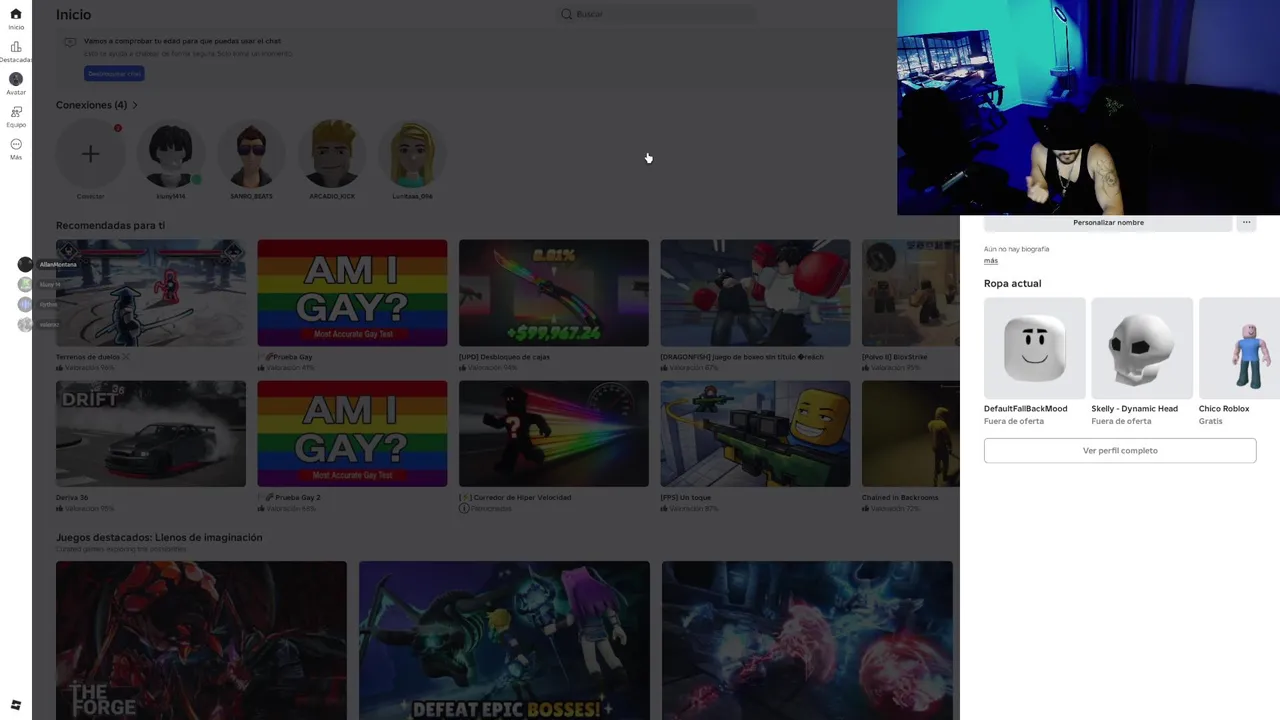Click 'Deriva 36' game title

coord(72,497)
